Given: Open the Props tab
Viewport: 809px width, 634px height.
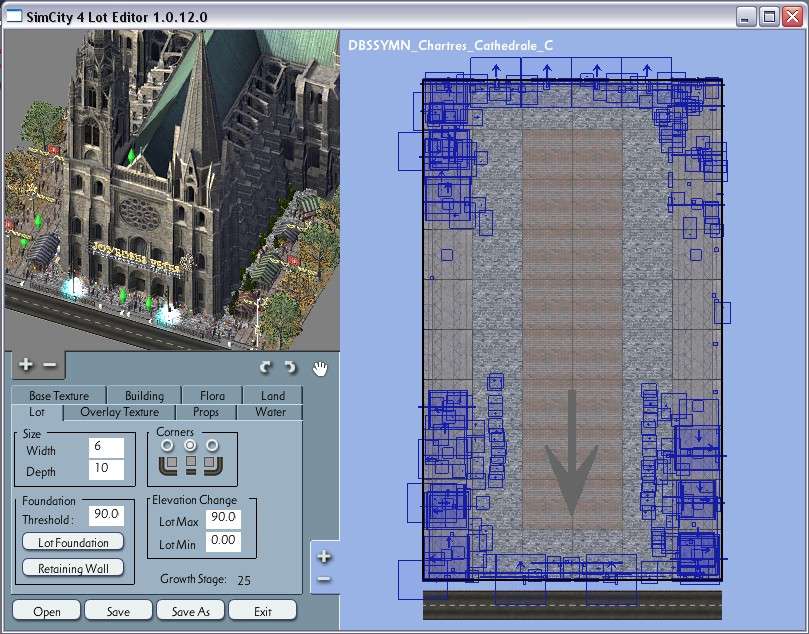Looking at the screenshot, I should [x=206, y=412].
